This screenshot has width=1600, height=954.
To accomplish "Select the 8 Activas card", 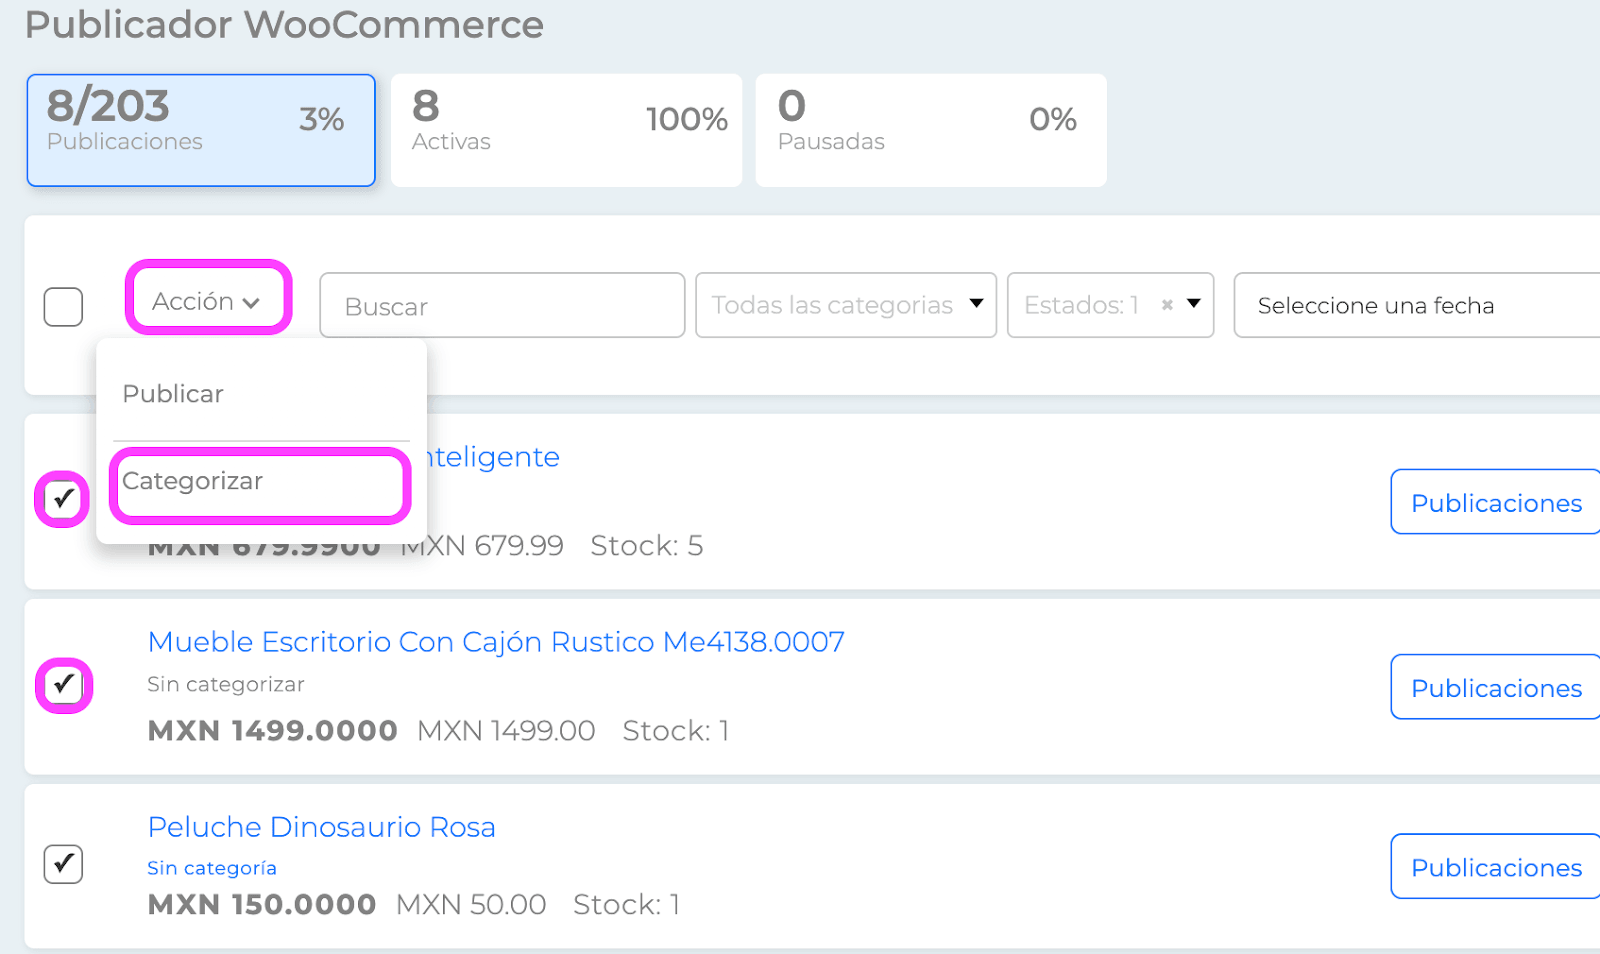I will [566, 130].
